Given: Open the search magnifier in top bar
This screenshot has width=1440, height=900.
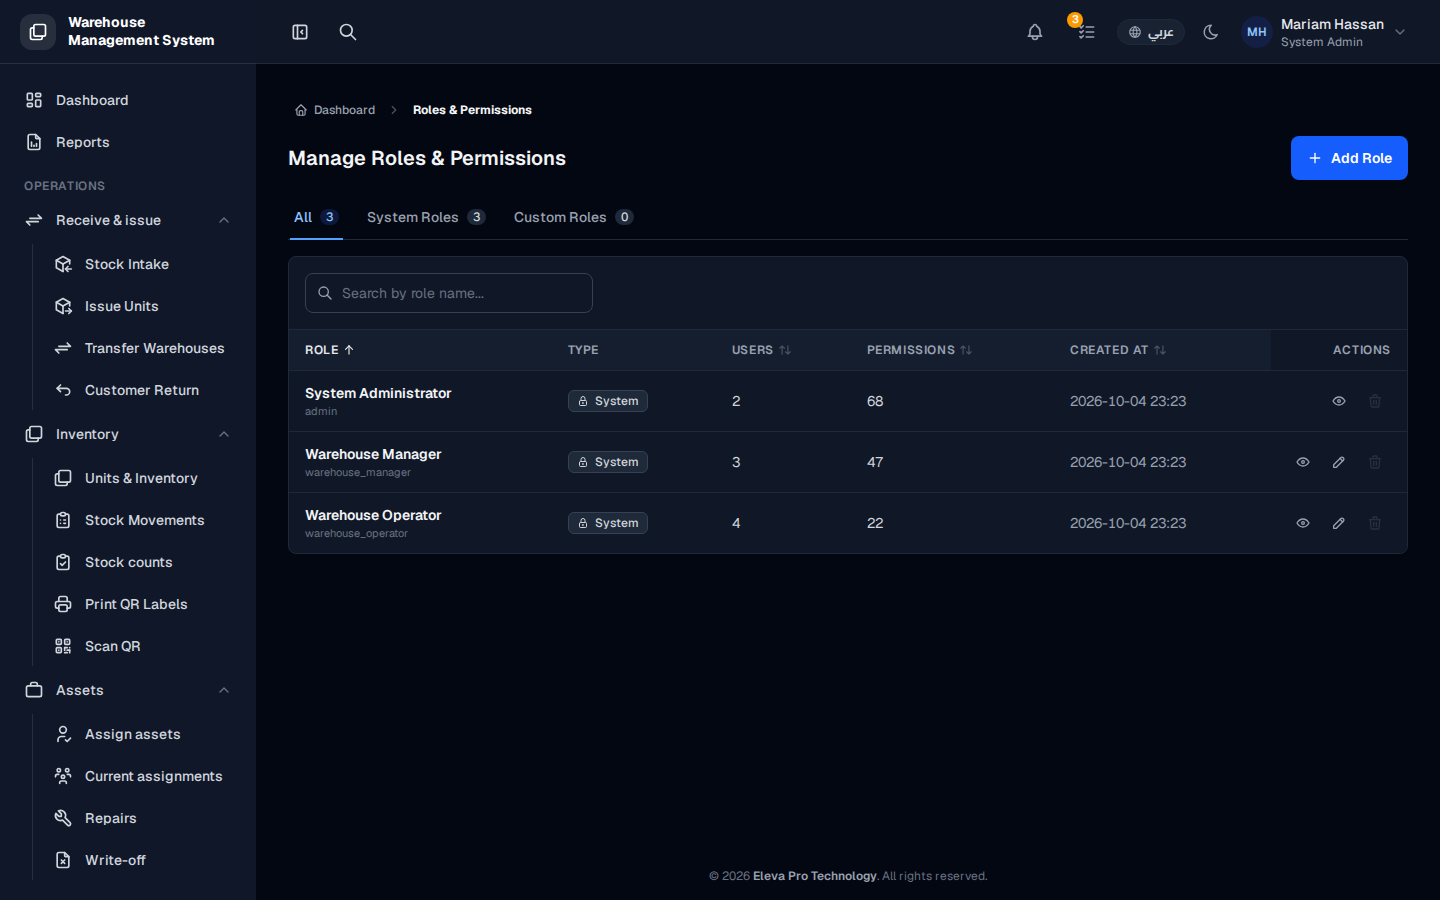Looking at the screenshot, I should (x=348, y=32).
